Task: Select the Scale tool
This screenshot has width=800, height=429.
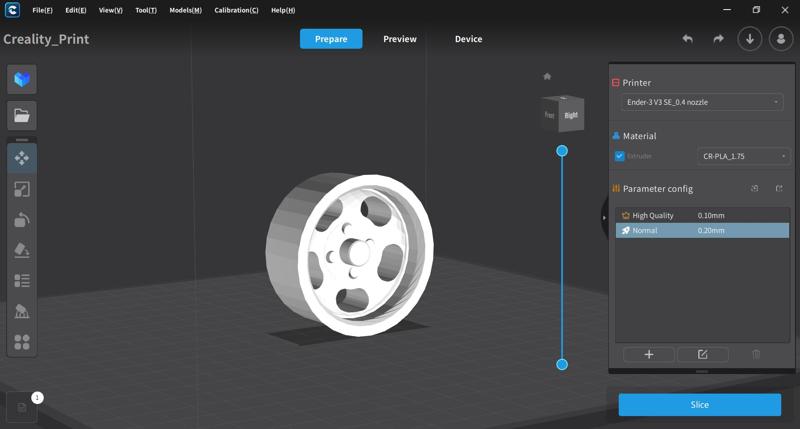Action: click(x=22, y=189)
